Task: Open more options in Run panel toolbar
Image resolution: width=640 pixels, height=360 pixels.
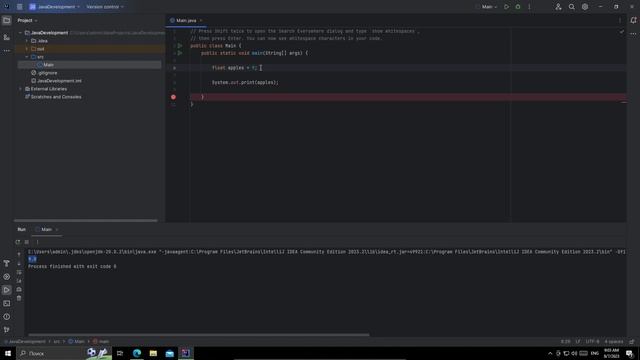Action: (37, 242)
